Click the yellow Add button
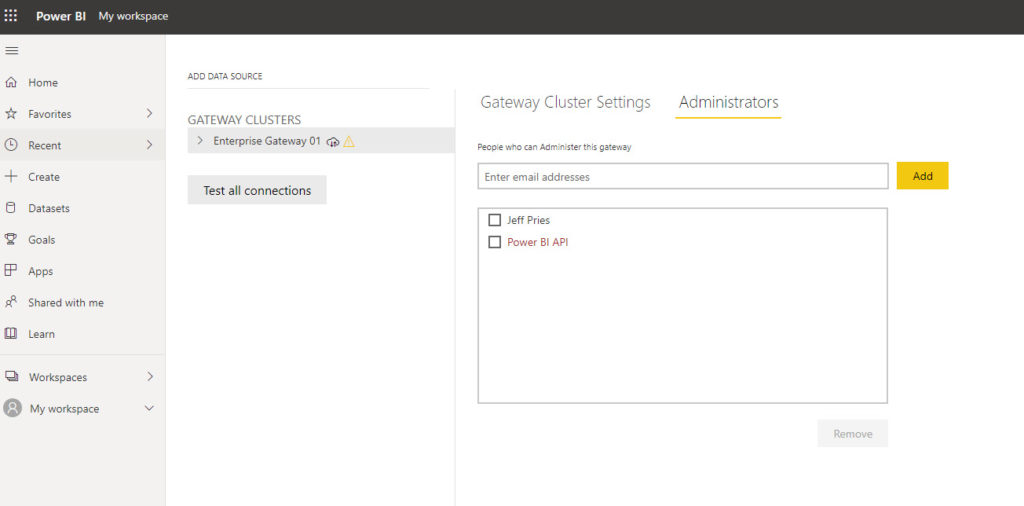This screenshot has width=1024, height=506. [x=922, y=176]
